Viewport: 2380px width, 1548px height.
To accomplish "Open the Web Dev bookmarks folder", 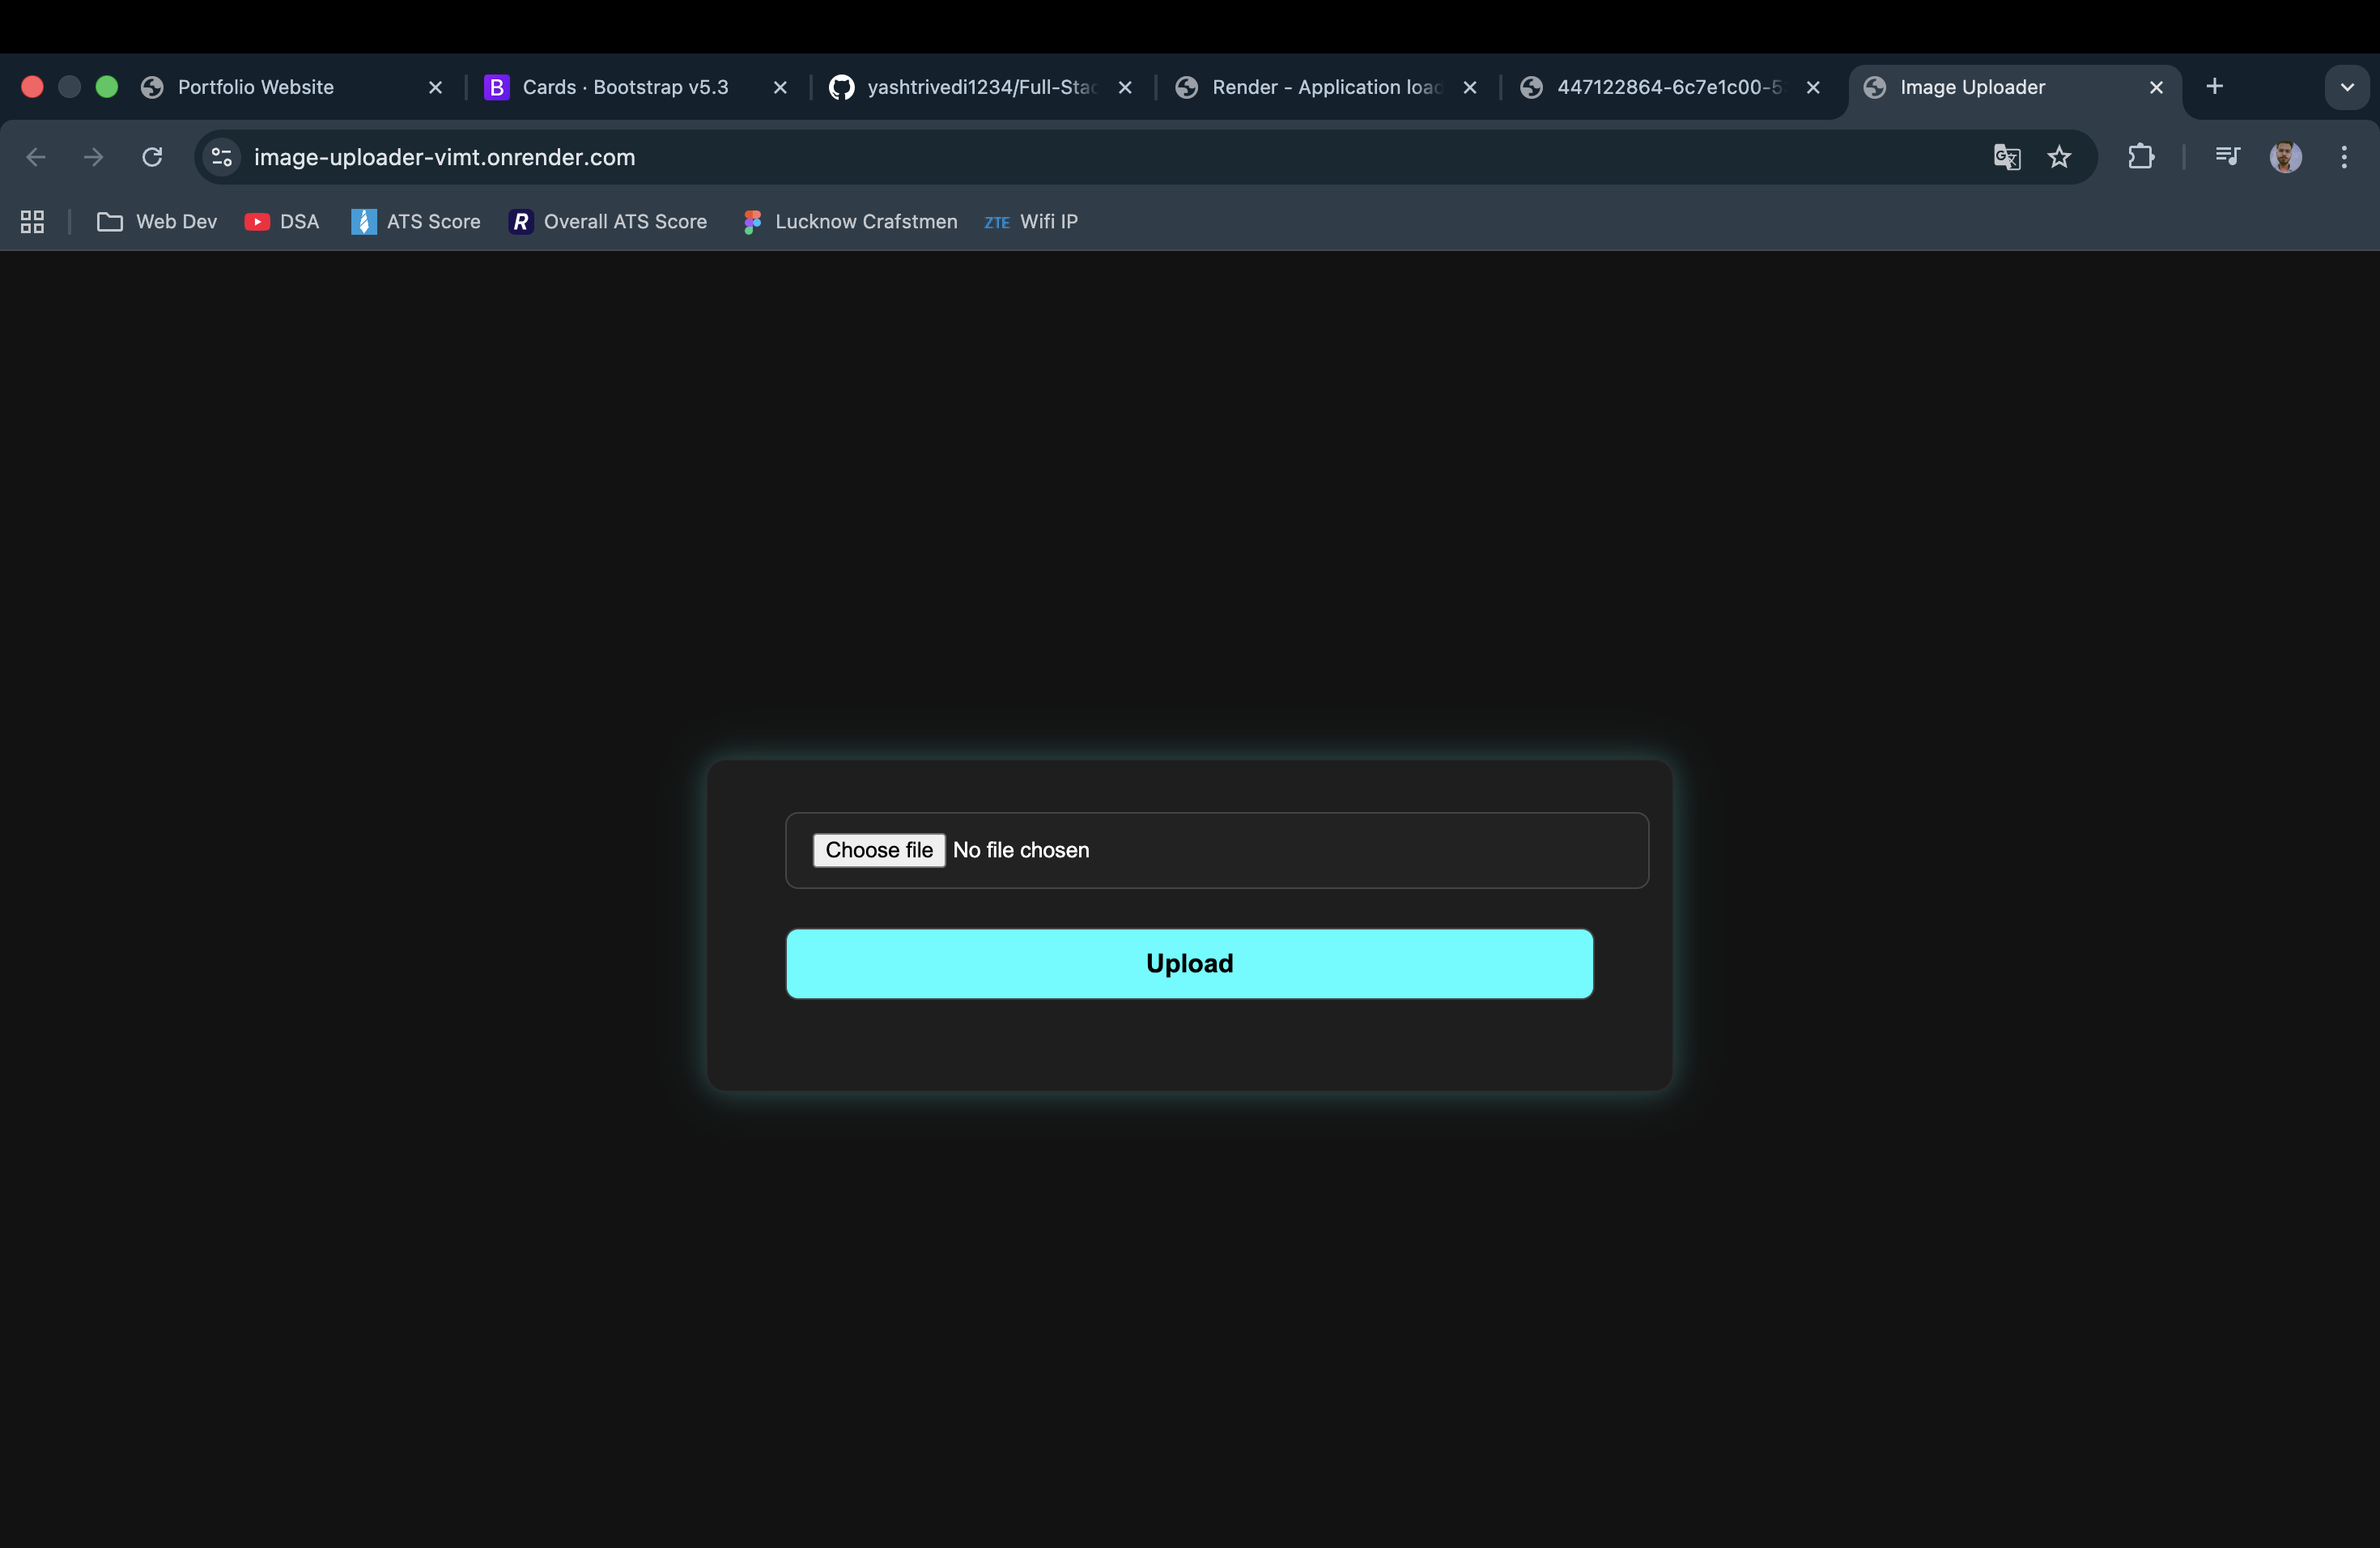I will (157, 222).
